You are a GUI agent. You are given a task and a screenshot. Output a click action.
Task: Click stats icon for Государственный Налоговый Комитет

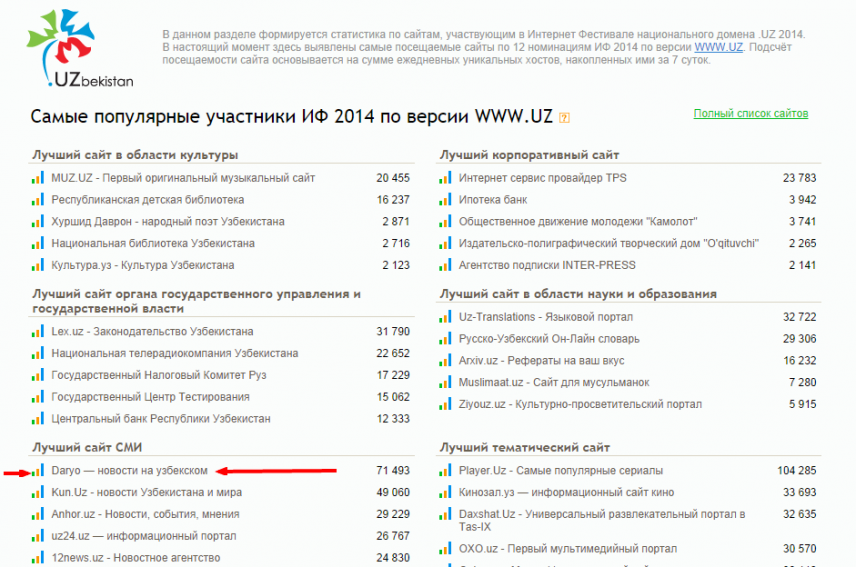[38, 375]
